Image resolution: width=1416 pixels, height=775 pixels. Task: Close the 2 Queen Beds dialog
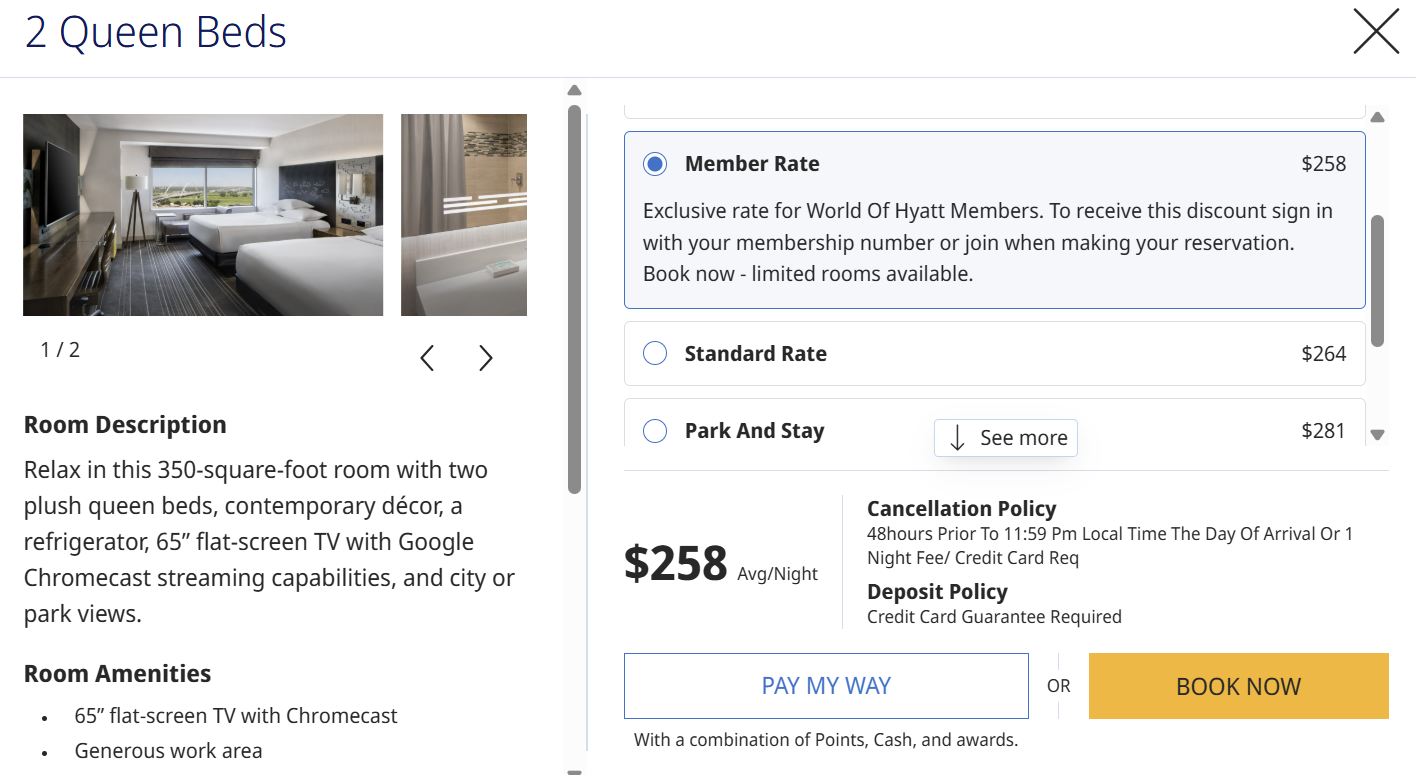coord(1376,31)
